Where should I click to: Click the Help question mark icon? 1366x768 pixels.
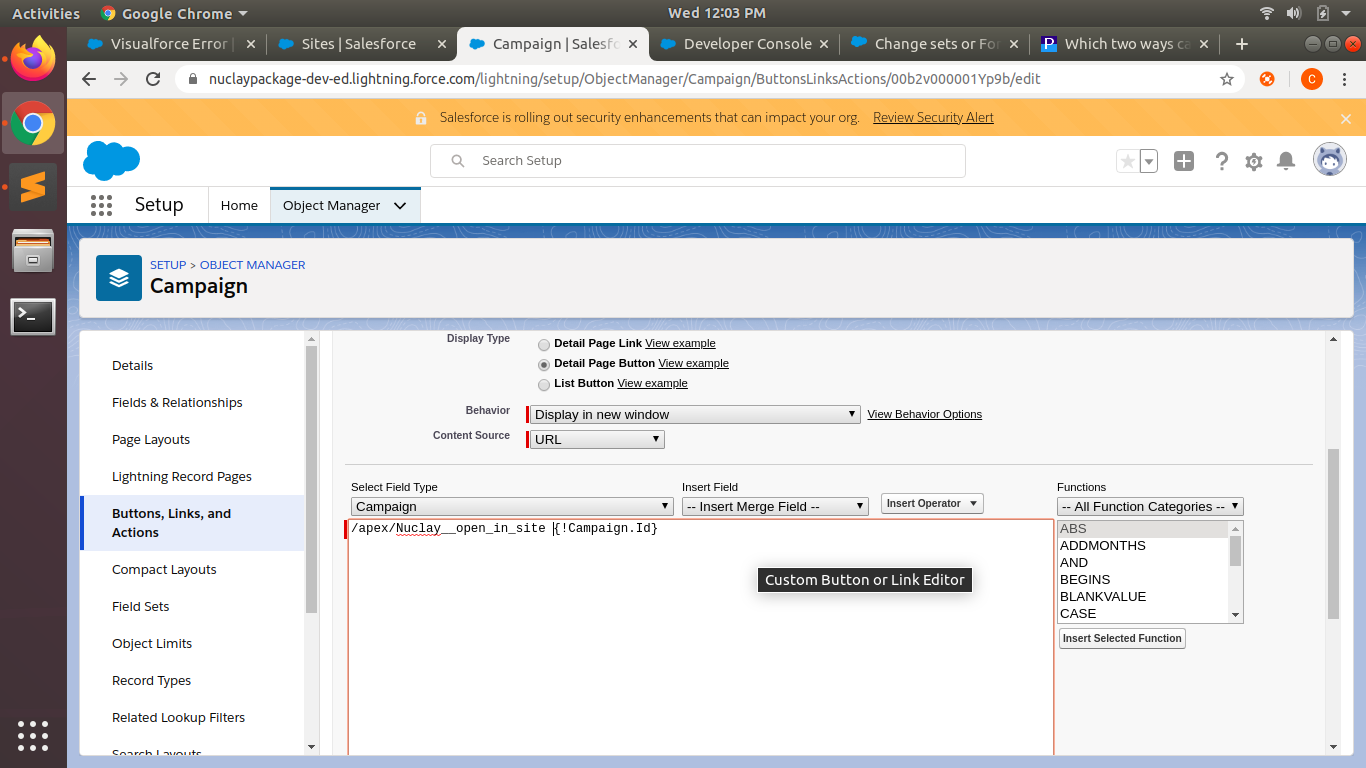tap(1221, 161)
